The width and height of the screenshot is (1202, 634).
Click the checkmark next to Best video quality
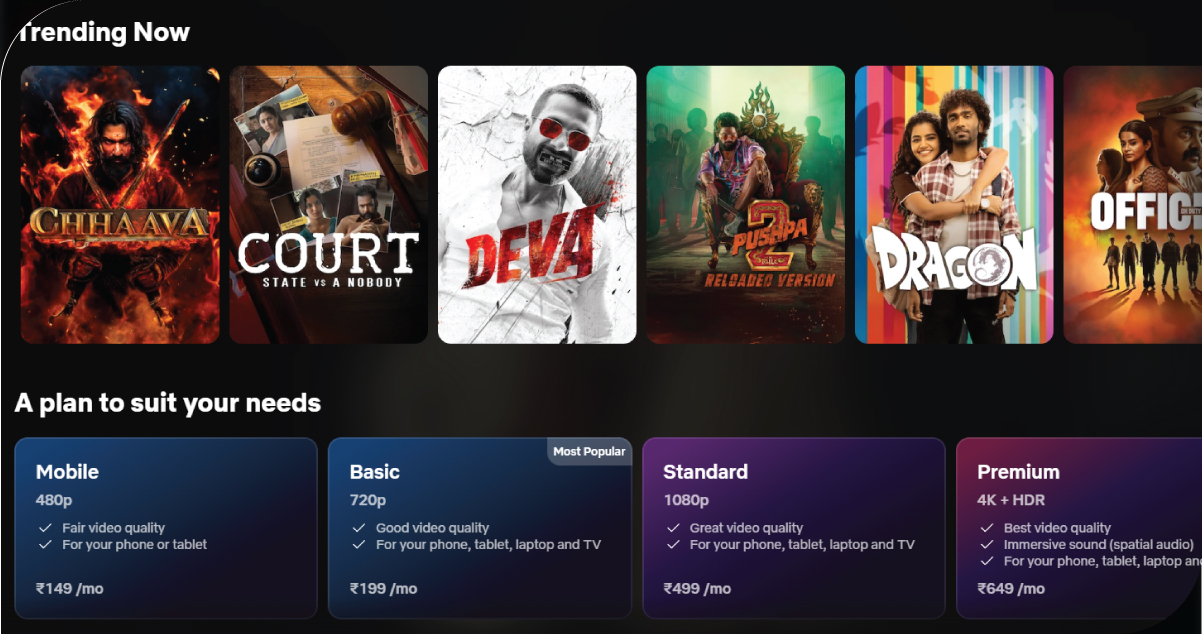pyautogui.click(x=986, y=528)
